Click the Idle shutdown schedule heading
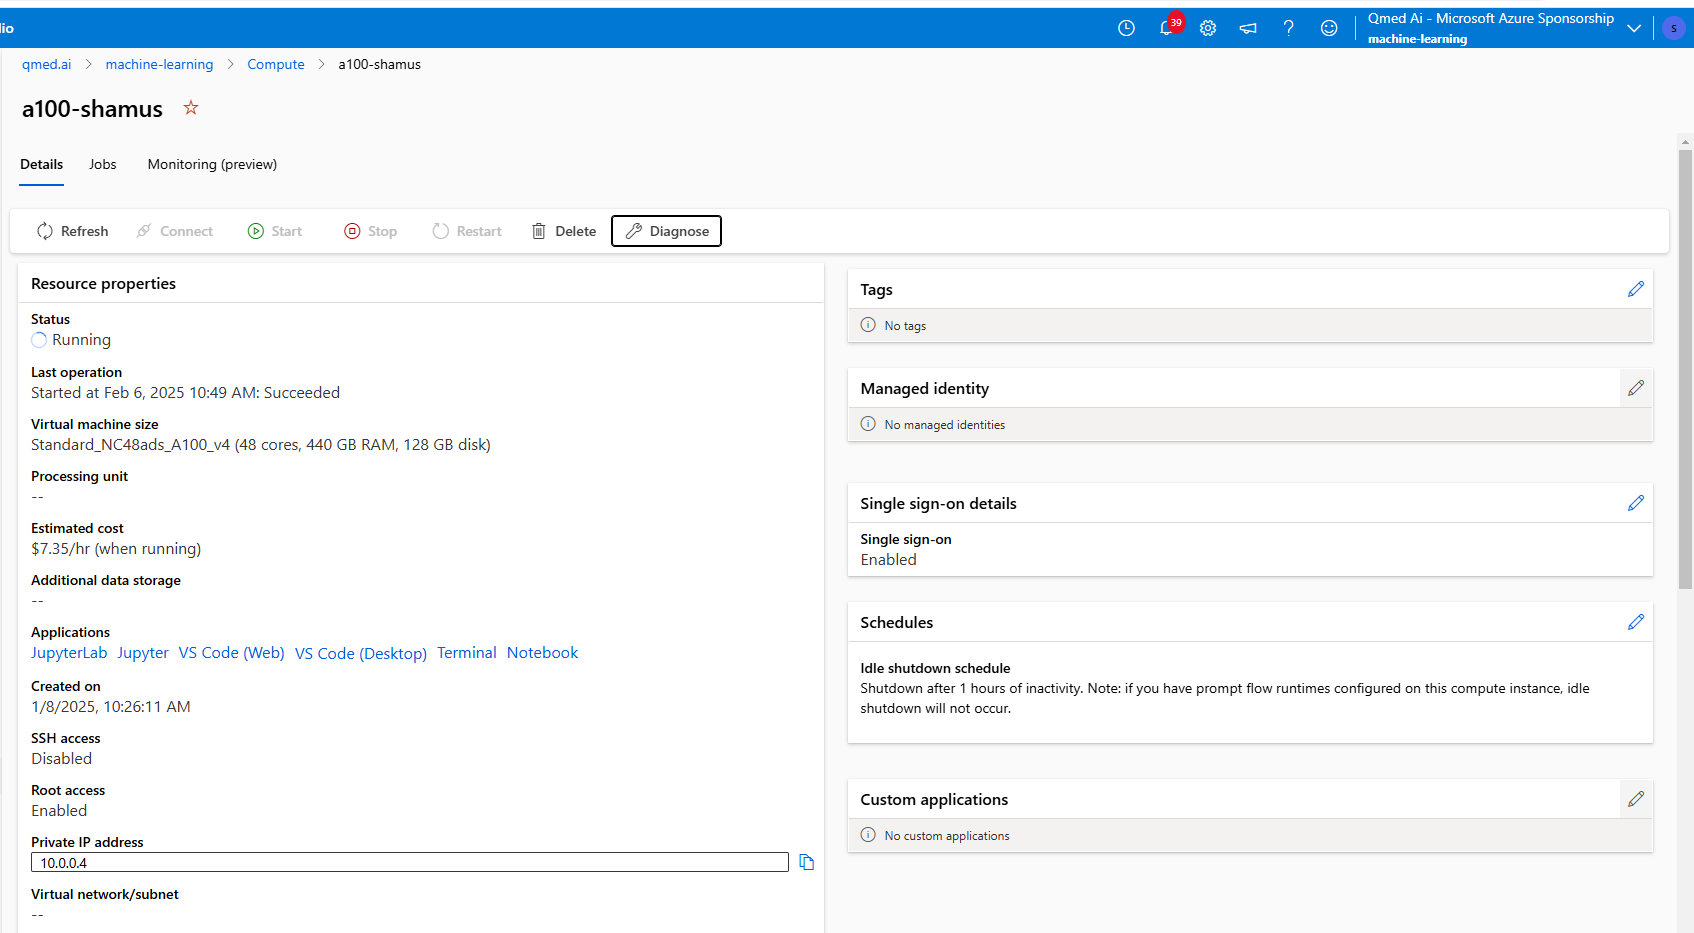 click(935, 668)
